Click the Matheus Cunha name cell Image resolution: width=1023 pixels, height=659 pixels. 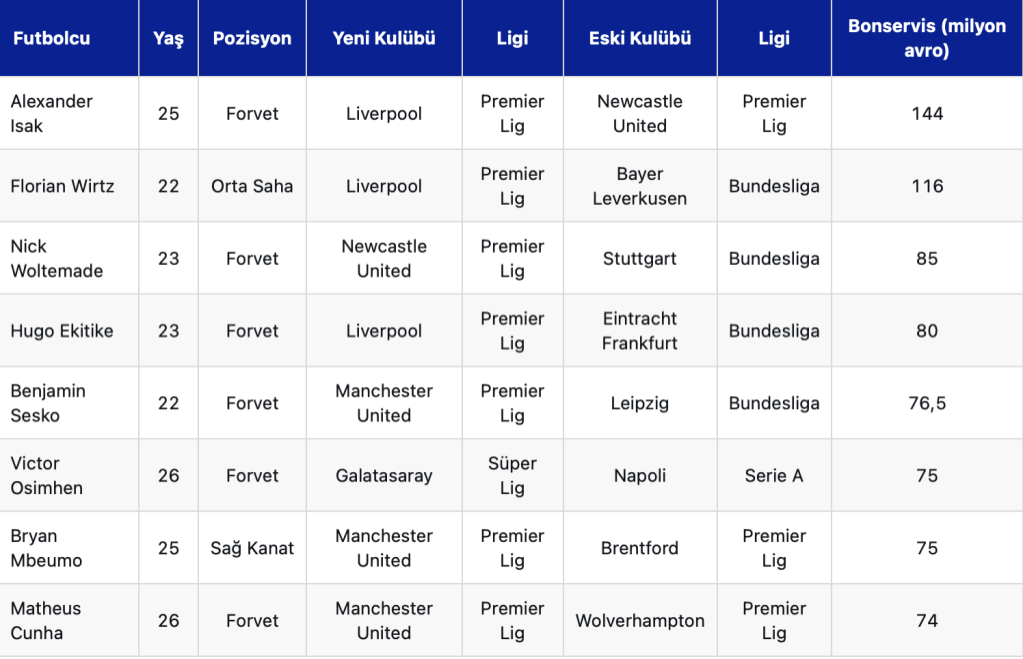click(46, 621)
